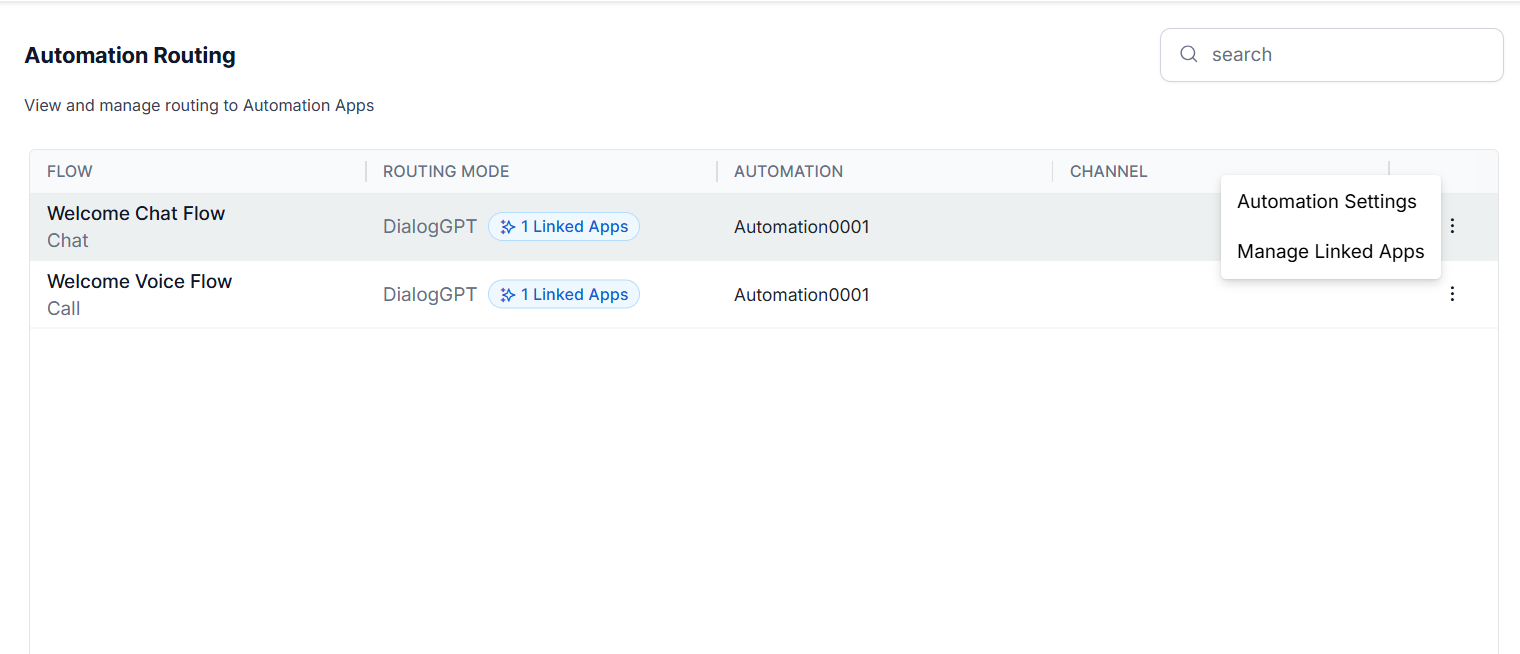Screen dimensions: 1520x654
Task: Open the Welcome Voice Flow three-dot menu
Action: point(1452,294)
